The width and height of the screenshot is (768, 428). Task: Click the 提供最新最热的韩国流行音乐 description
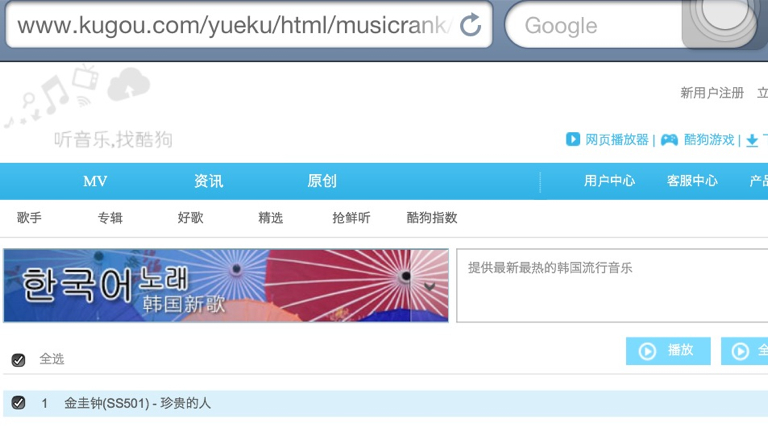550,268
